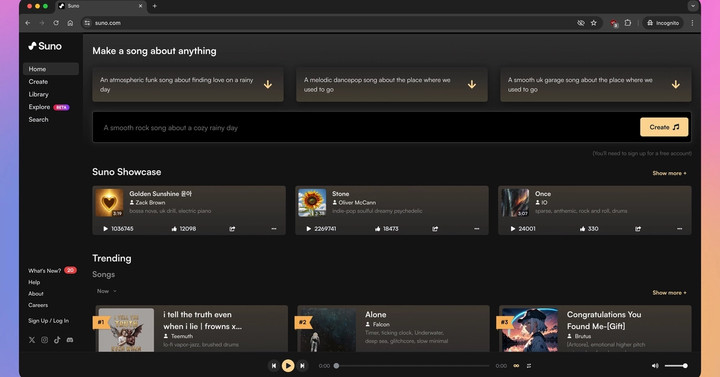
Task: Go to Library in the sidebar
Action: coord(39,94)
